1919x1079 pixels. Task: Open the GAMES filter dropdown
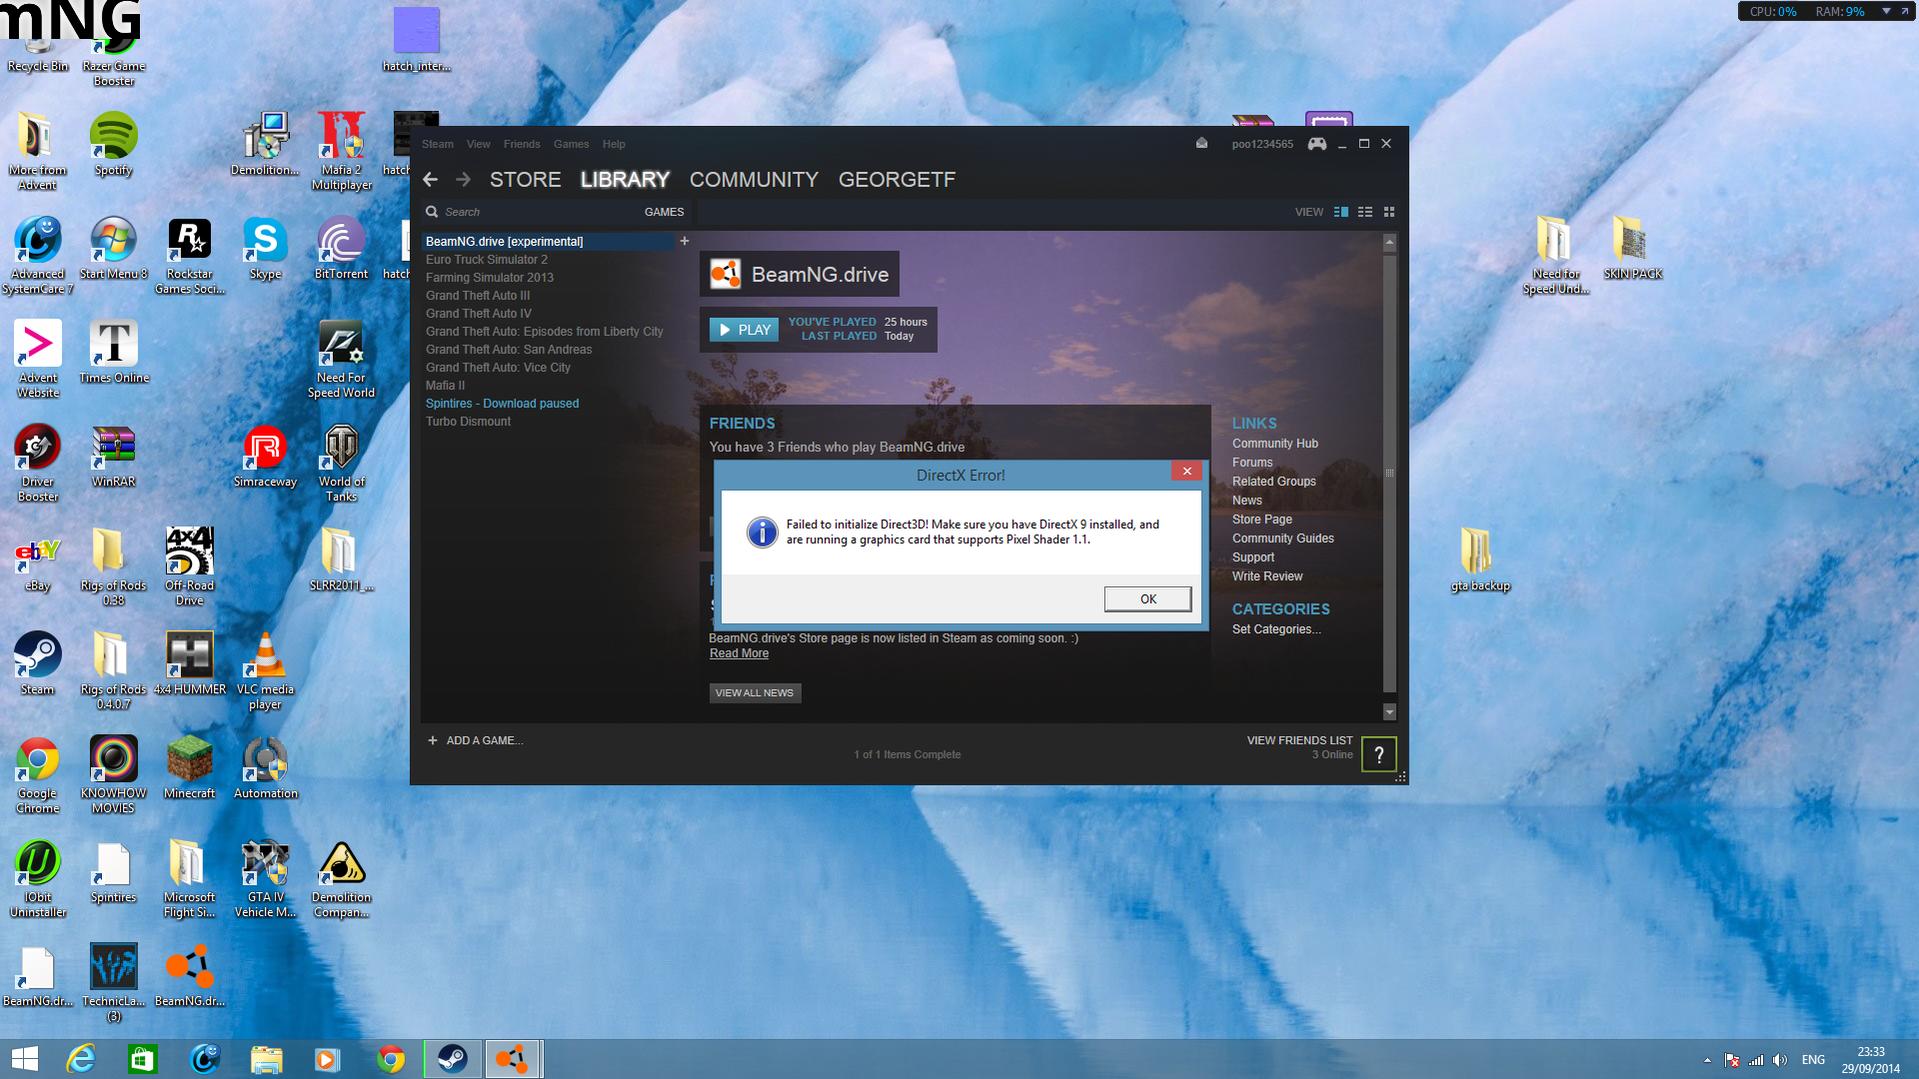[x=664, y=212]
